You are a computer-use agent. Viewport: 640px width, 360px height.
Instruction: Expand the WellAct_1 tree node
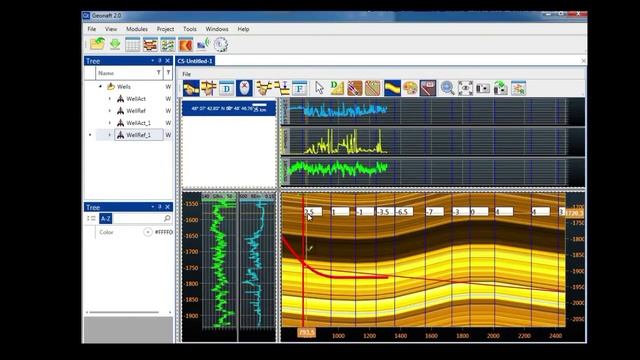109,123
